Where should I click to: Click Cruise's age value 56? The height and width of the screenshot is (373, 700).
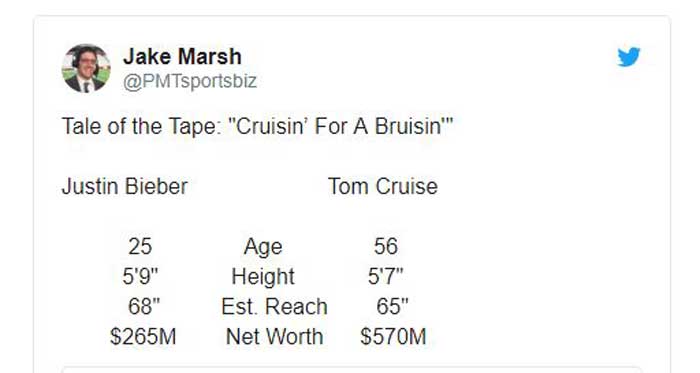pyautogui.click(x=386, y=246)
